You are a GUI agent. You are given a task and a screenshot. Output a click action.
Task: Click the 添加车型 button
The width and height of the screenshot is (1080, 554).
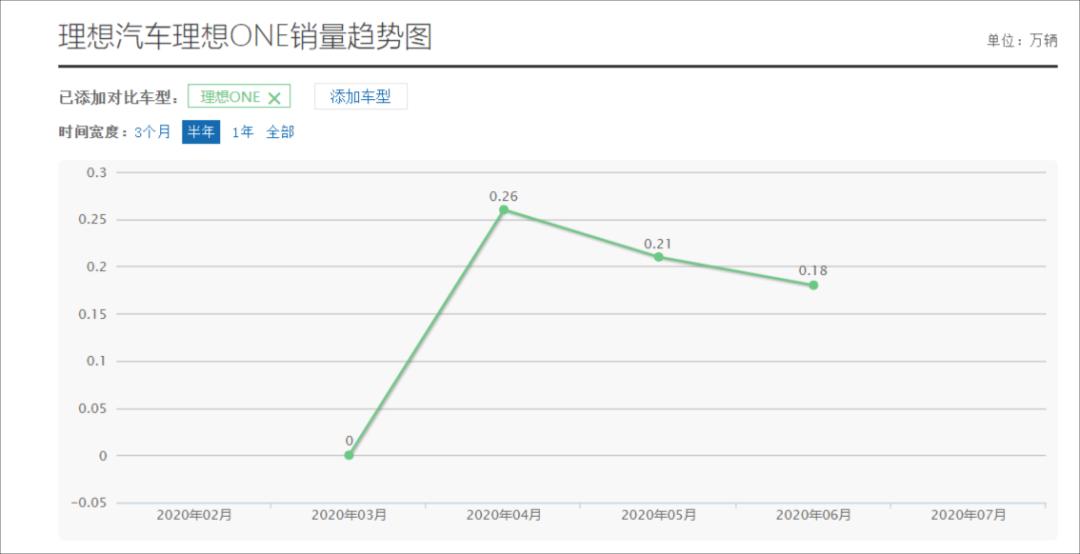coord(360,96)
